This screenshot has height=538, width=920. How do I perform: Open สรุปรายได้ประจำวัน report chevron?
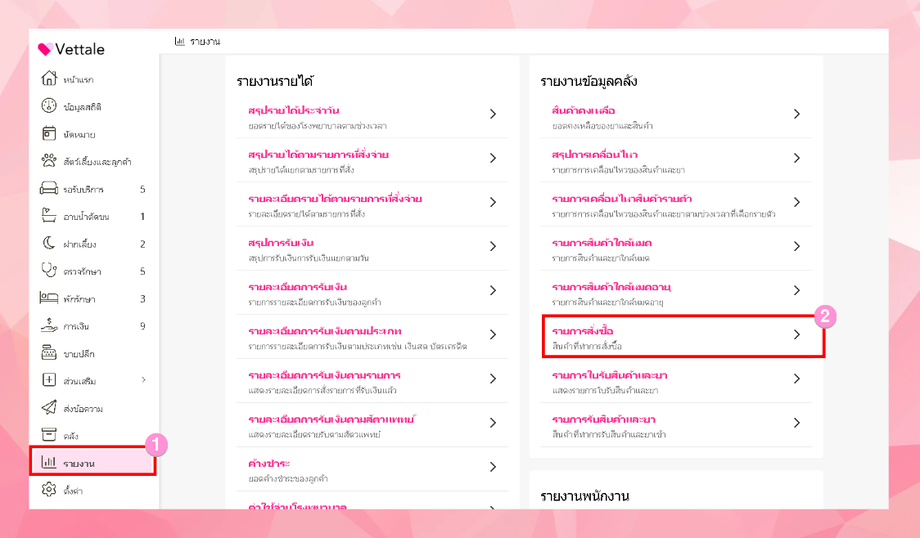(493, 114)
